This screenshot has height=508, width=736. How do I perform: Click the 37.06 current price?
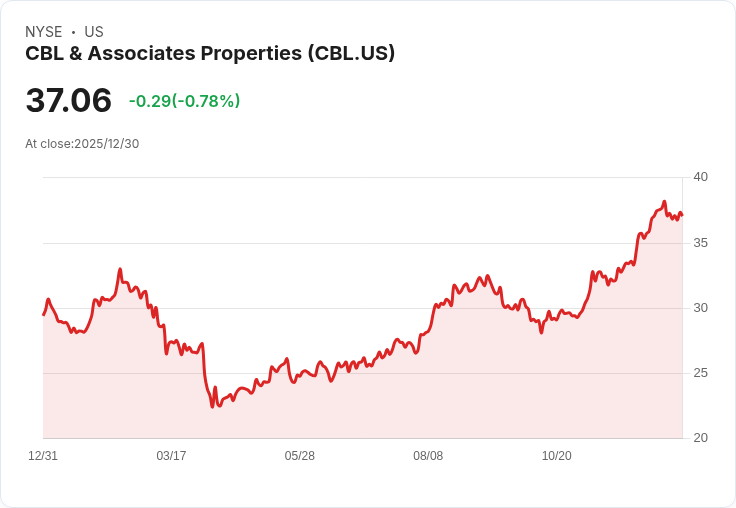(69, 100)
